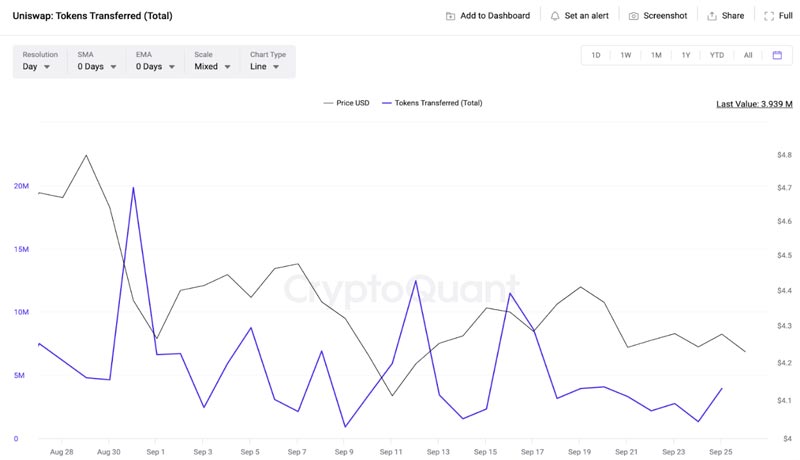Click the Share upload icon
Image resolution: width=800 pixels, height=460 pixels.
coord(712,16)
